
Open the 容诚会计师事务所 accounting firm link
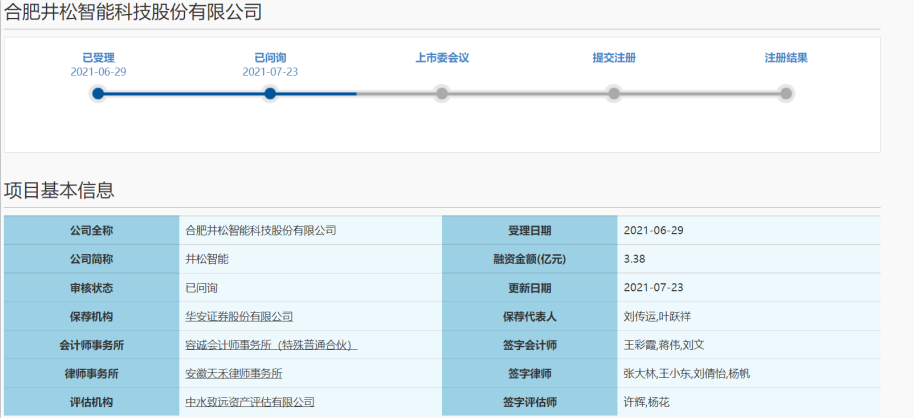pyautogui.click(x=270, y=345)
